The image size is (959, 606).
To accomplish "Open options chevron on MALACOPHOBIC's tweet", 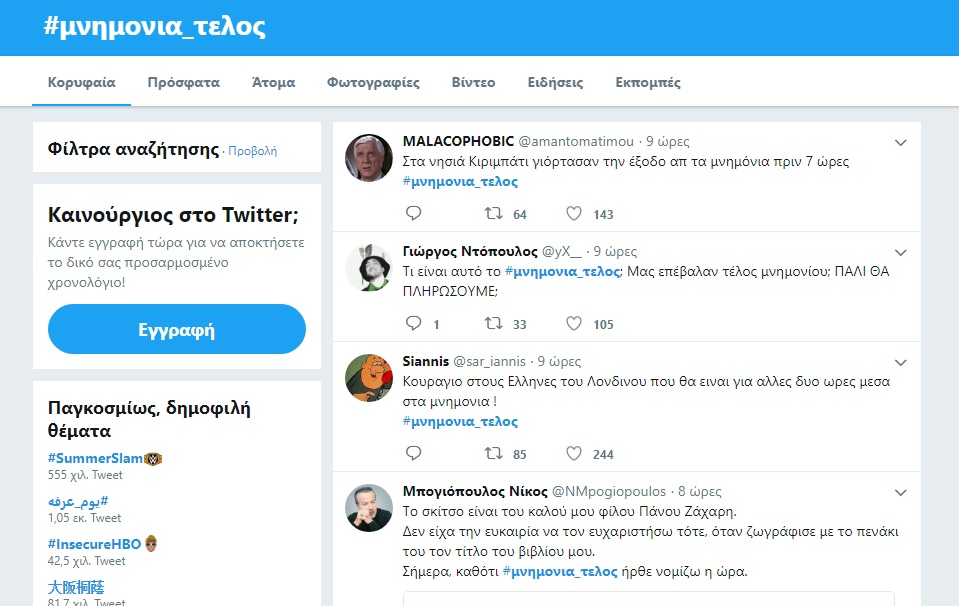I will tap(900, 143).
